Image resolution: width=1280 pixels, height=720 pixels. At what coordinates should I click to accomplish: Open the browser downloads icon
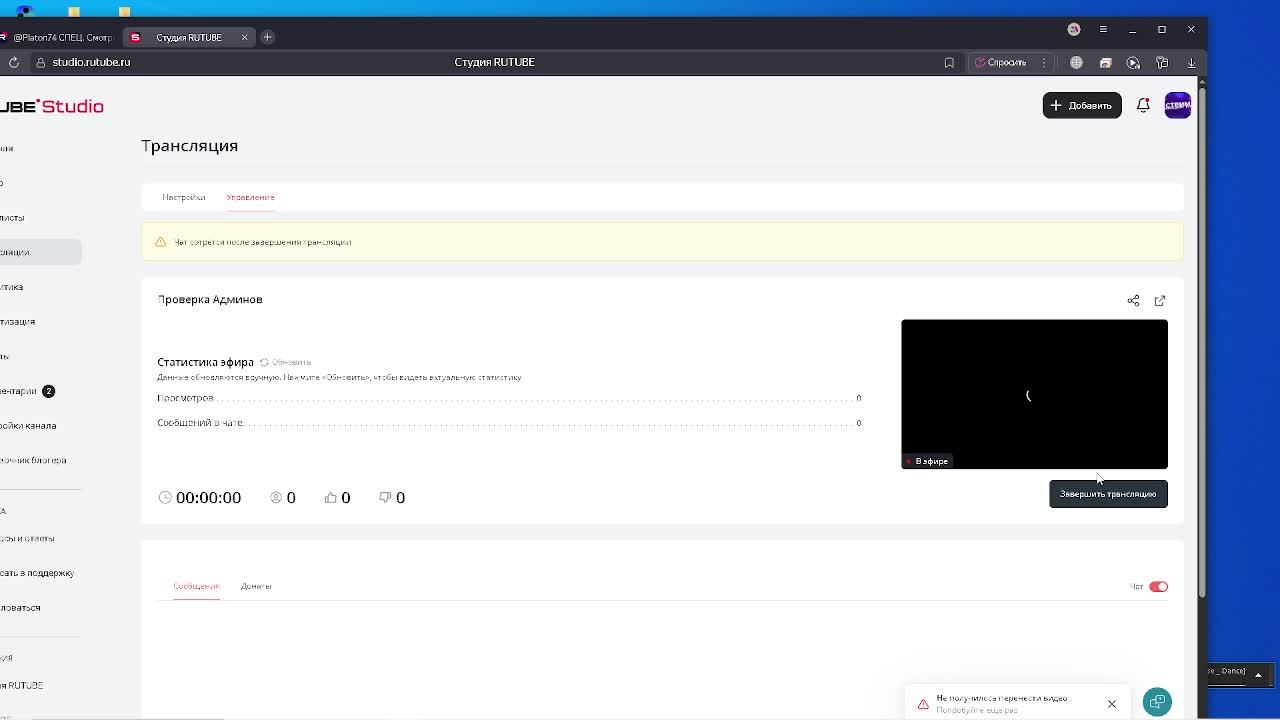1191,62
